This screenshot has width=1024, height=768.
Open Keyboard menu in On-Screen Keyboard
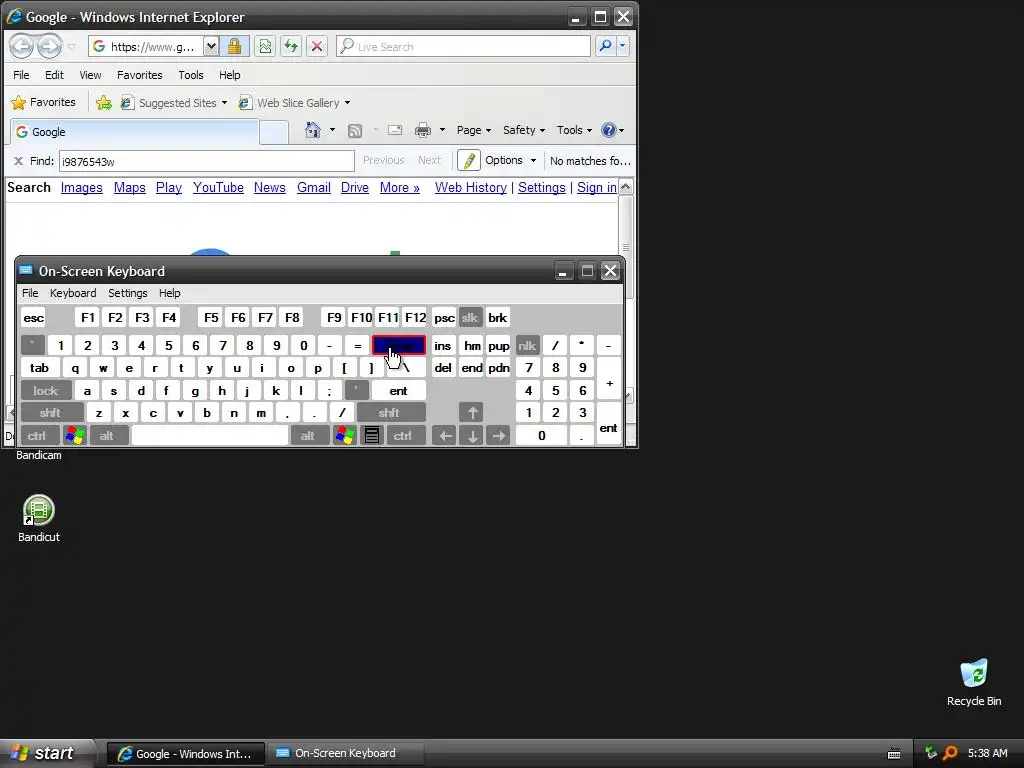[73, 293]
